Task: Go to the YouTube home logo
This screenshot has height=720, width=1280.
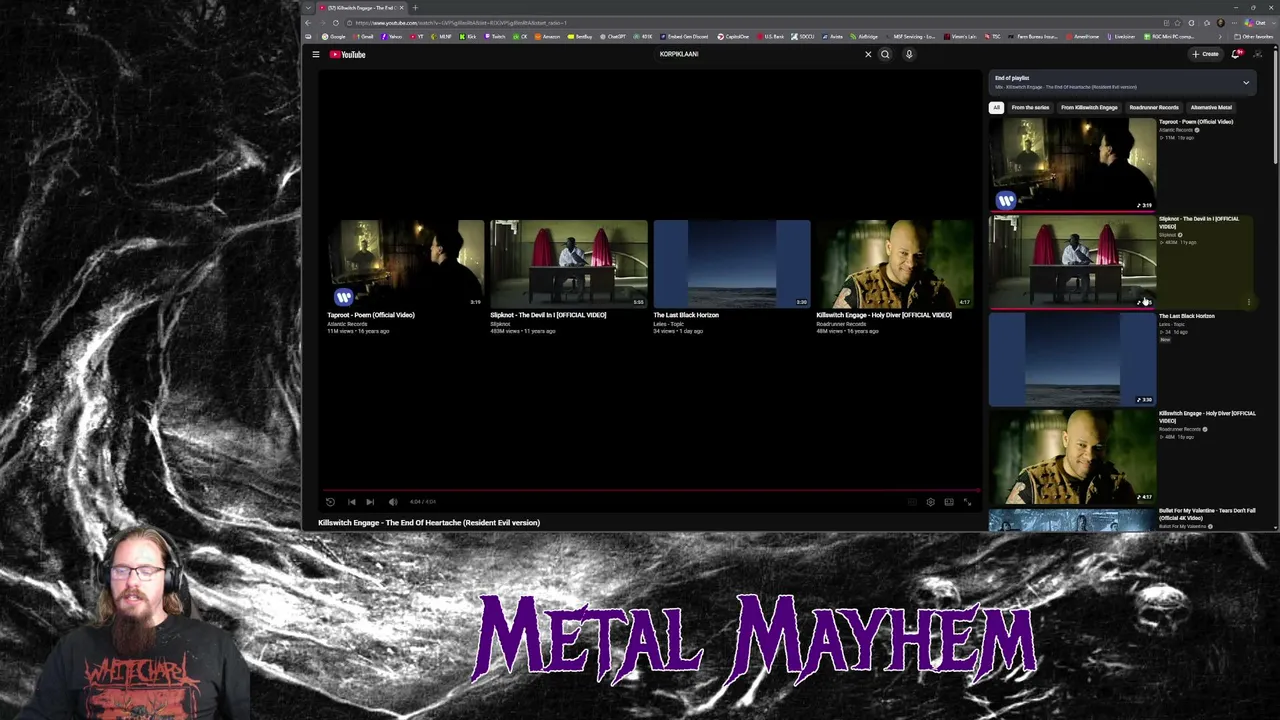Action: [348, 54]
